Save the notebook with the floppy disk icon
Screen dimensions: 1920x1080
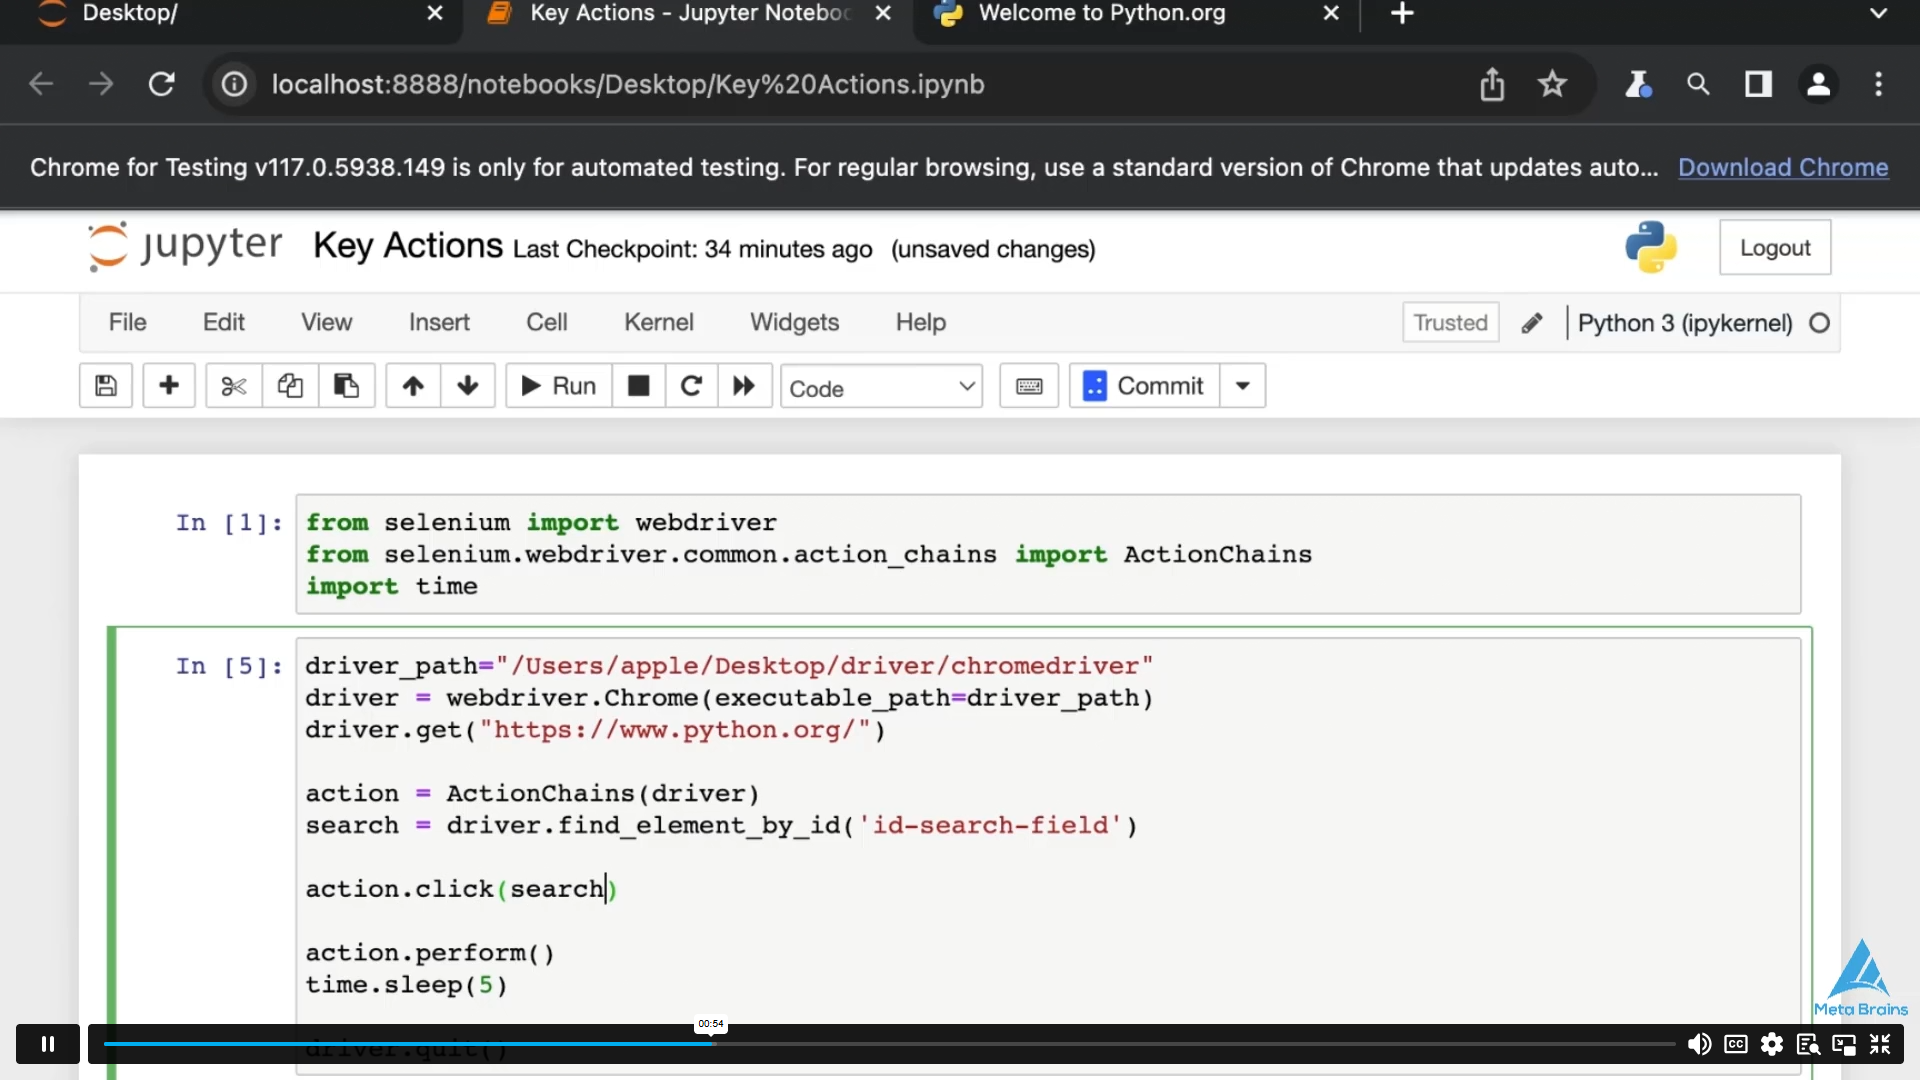coord(106,386)
